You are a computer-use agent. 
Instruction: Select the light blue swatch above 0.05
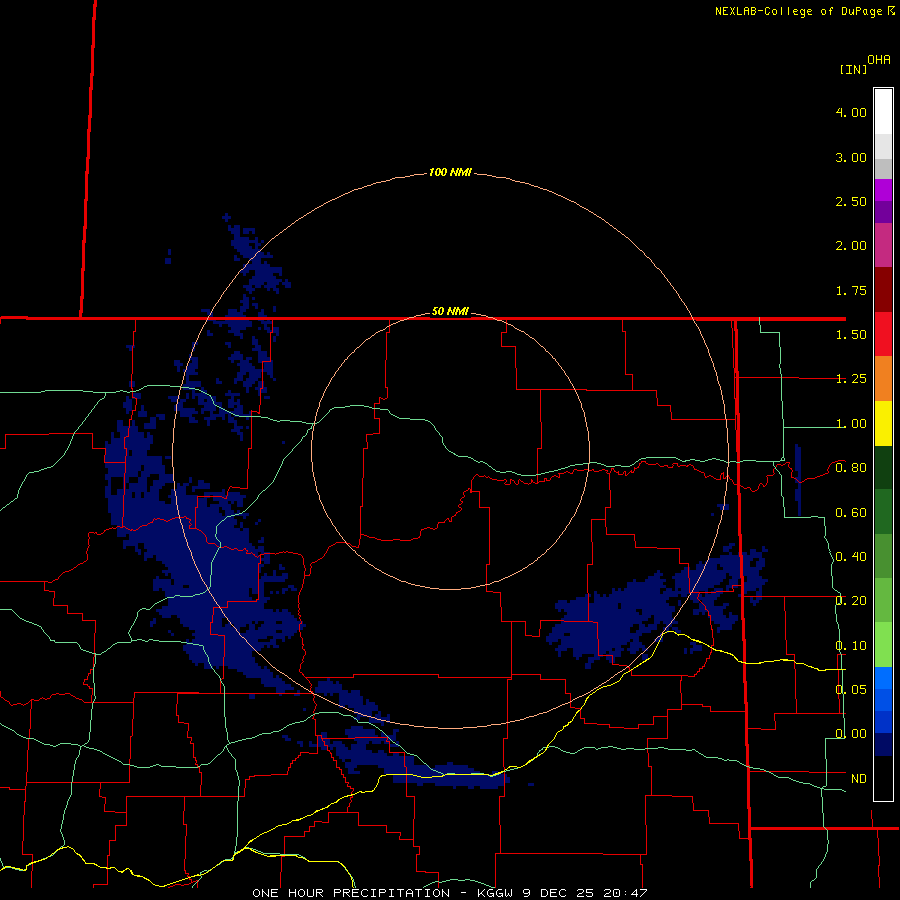pyautogui.click(x=883, y=678)
